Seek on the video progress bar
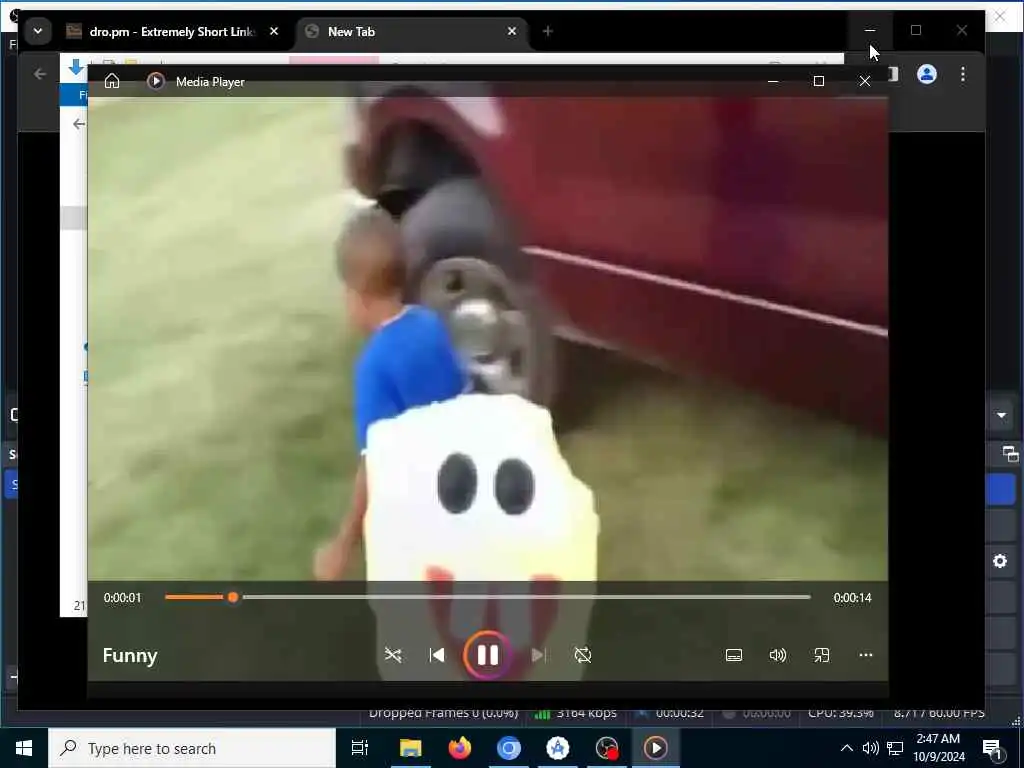Viewport: 1024px width, 768px height. tap(488, 597)
